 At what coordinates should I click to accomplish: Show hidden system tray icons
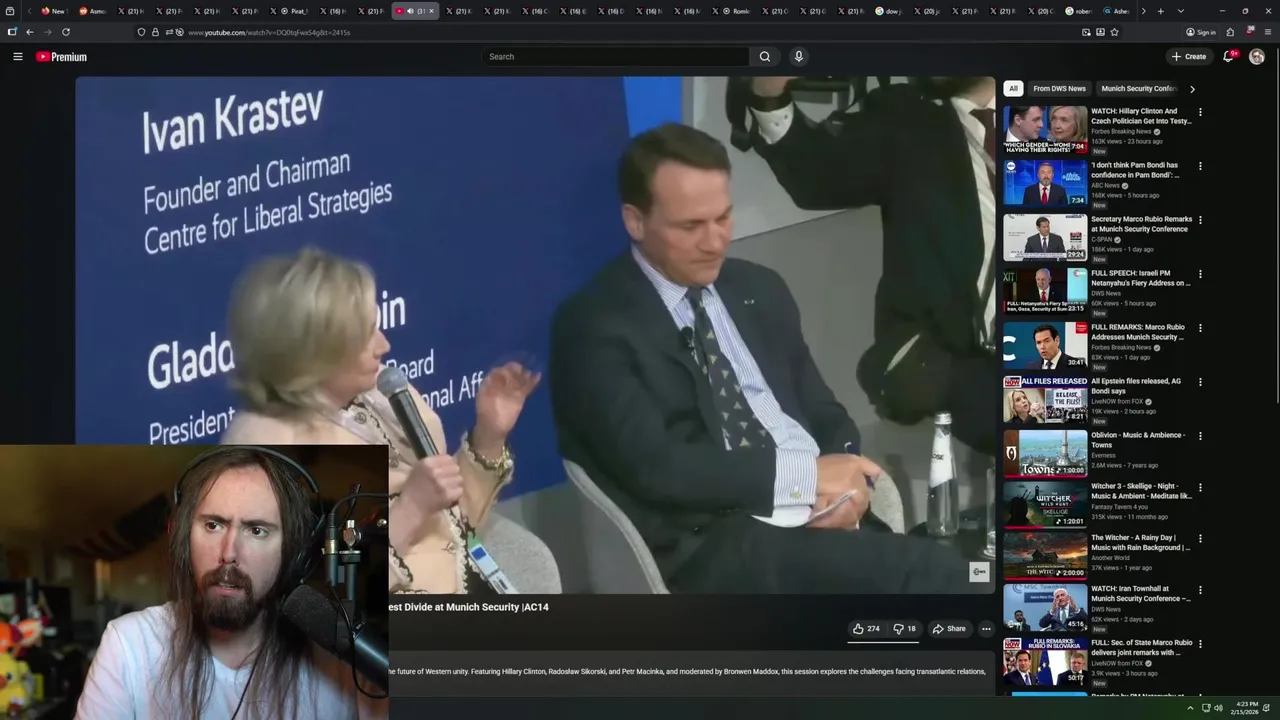[1191, 708]
